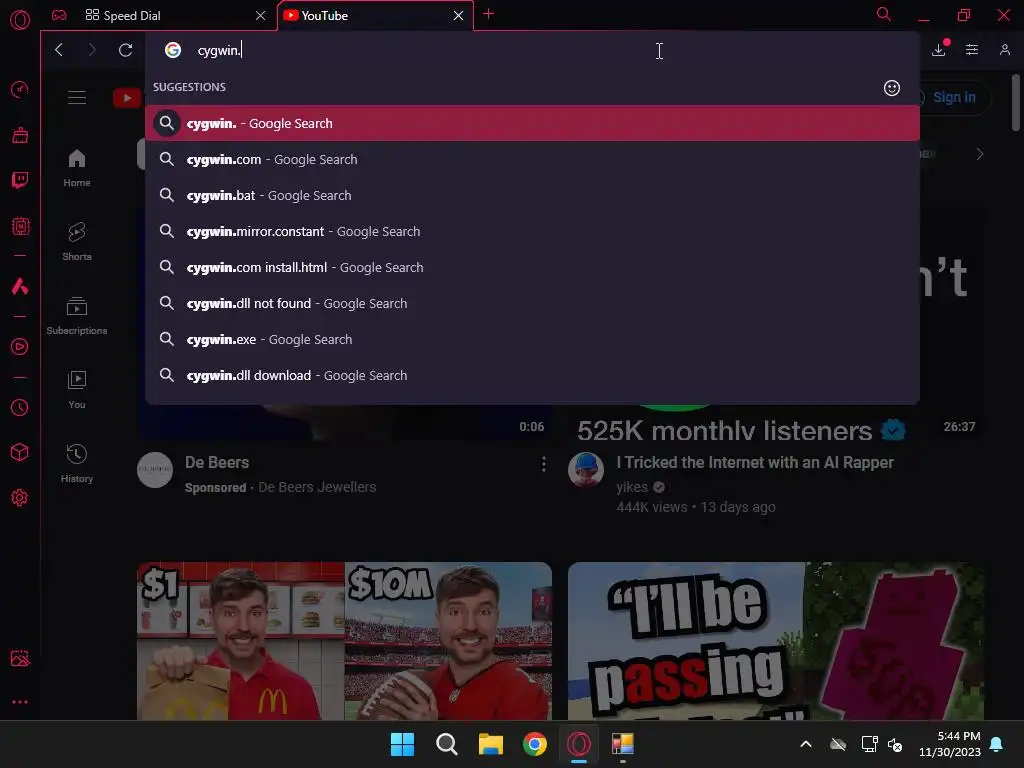Open GX Cleaner icon in sidebar
1024x768 pixels.
20,135
